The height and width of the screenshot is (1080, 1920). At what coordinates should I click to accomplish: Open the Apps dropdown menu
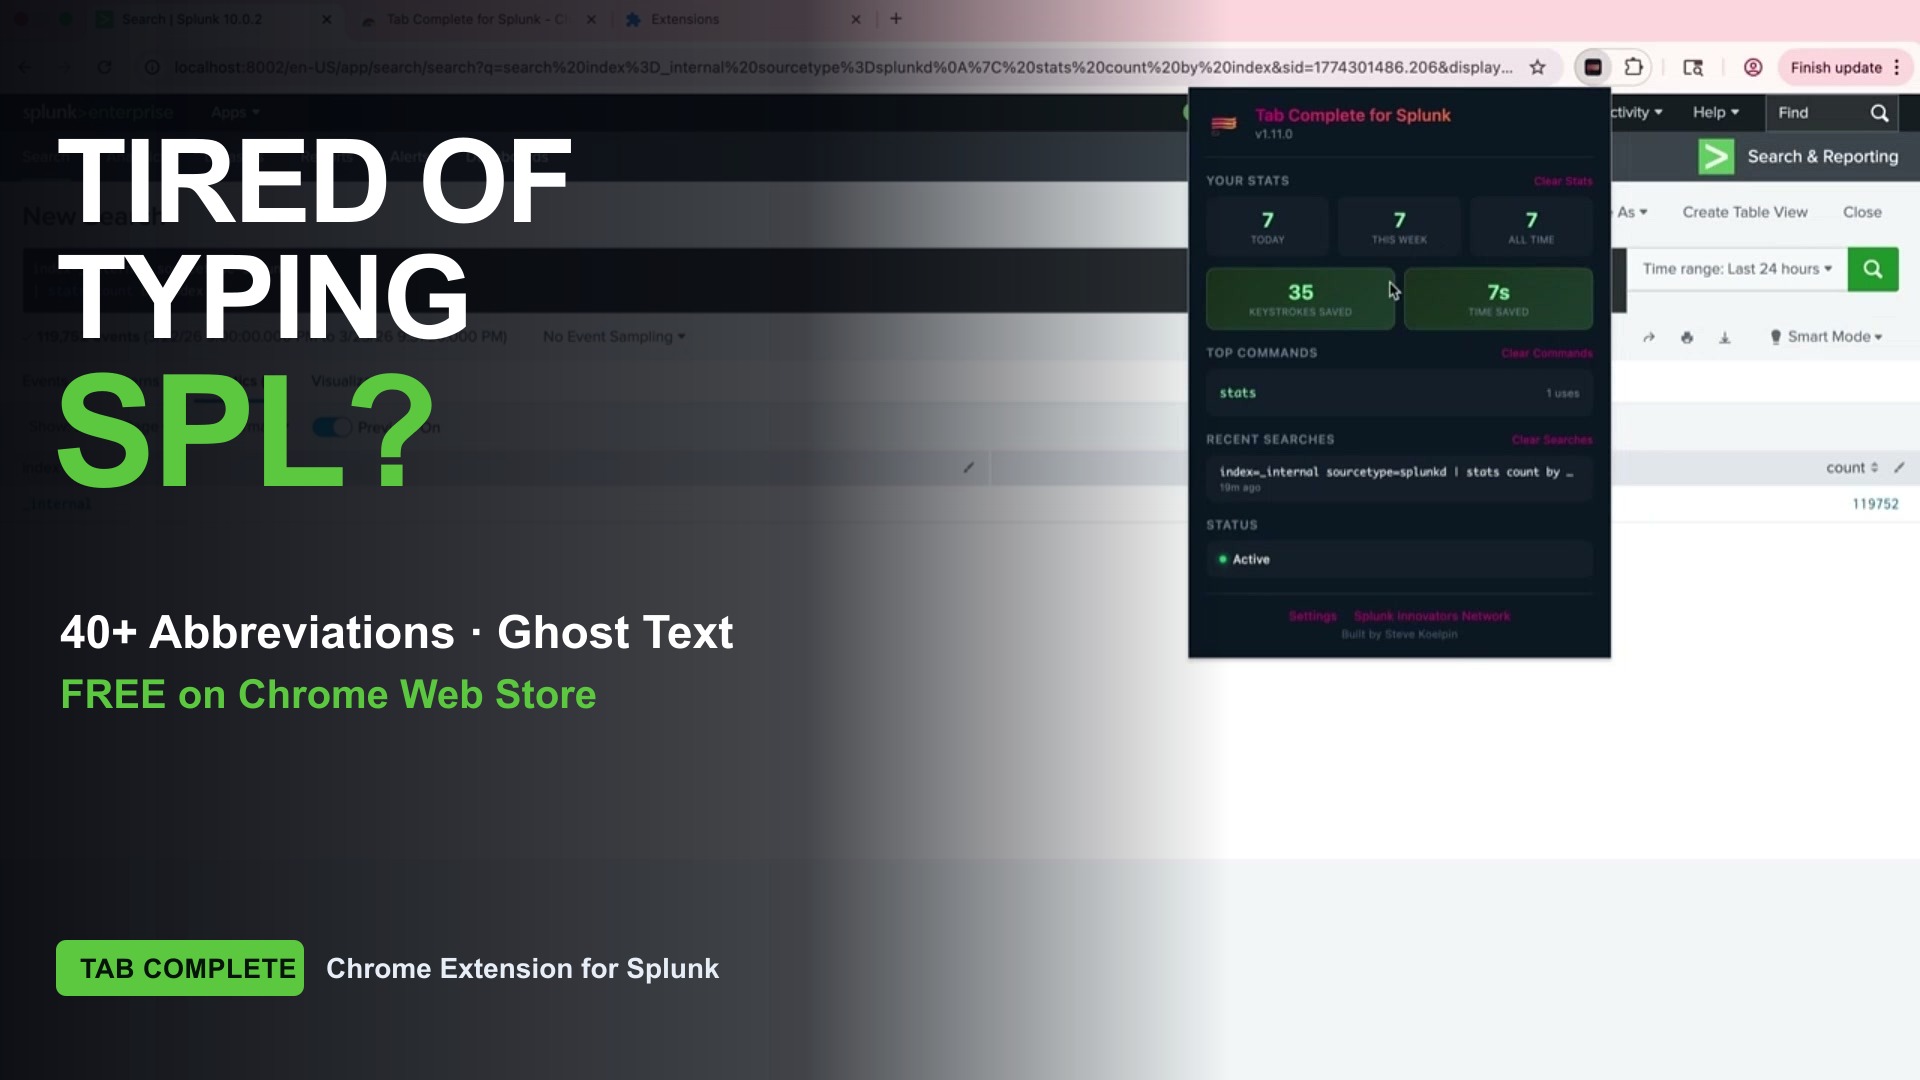(x=235, y=112)
